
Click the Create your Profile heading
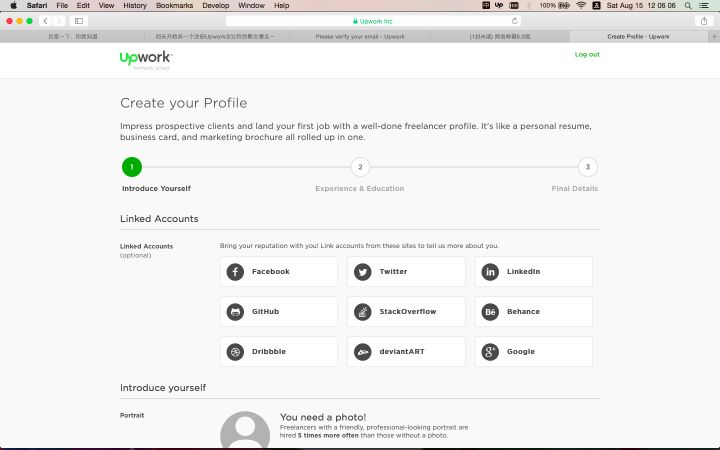pyautogui.click(x=184, y=103)
